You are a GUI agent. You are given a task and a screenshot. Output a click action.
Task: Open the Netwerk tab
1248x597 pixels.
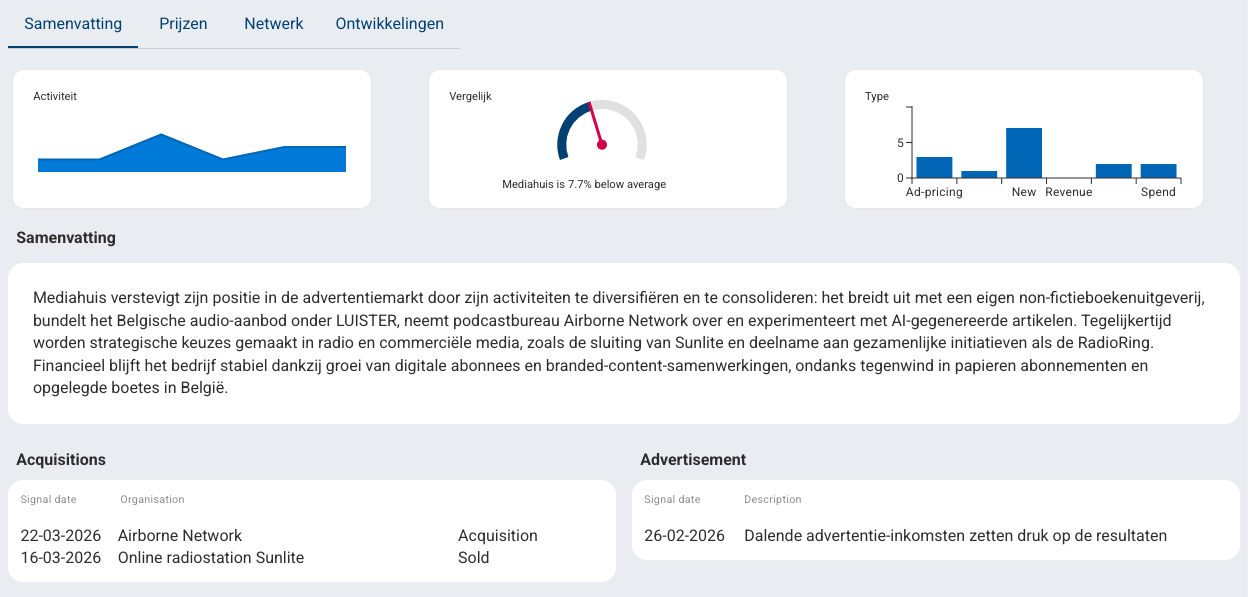[x=274, y=23]
